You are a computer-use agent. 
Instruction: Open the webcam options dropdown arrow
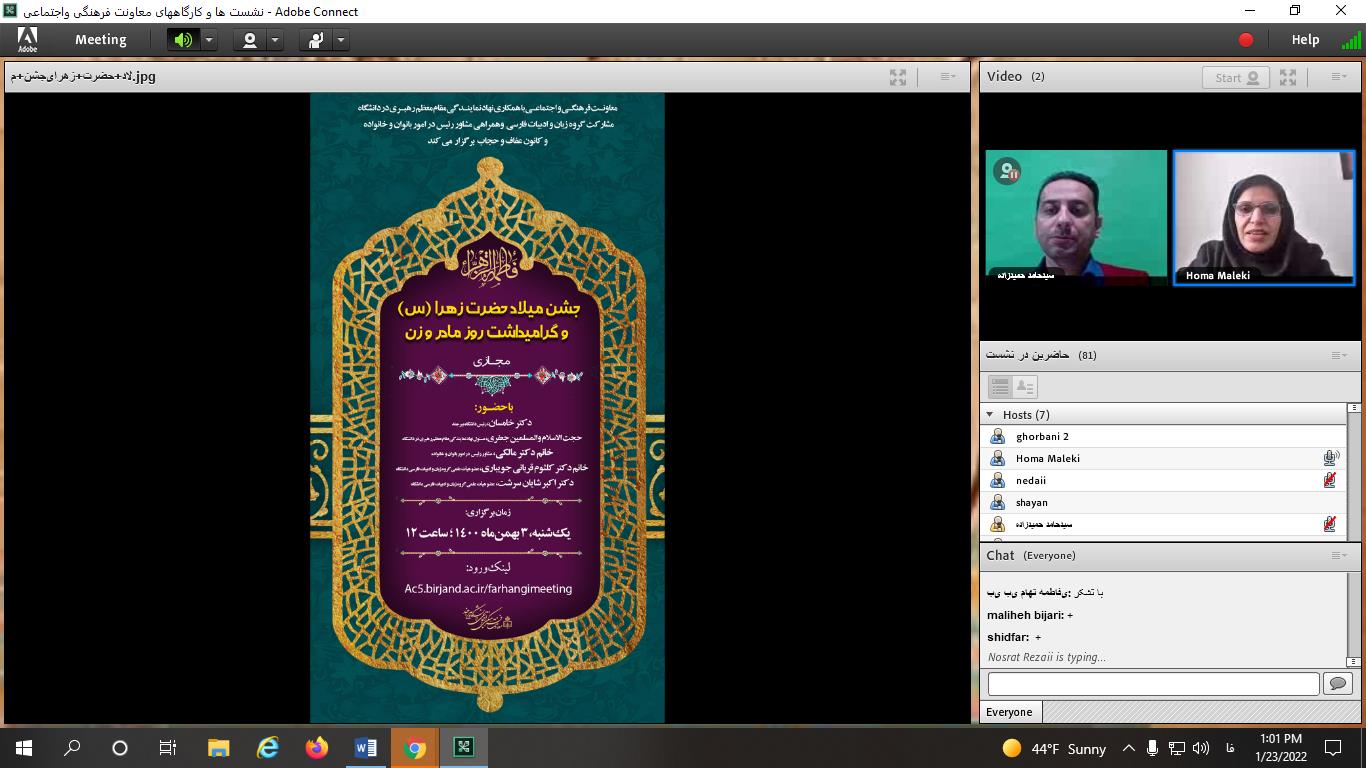click(275, 40)
